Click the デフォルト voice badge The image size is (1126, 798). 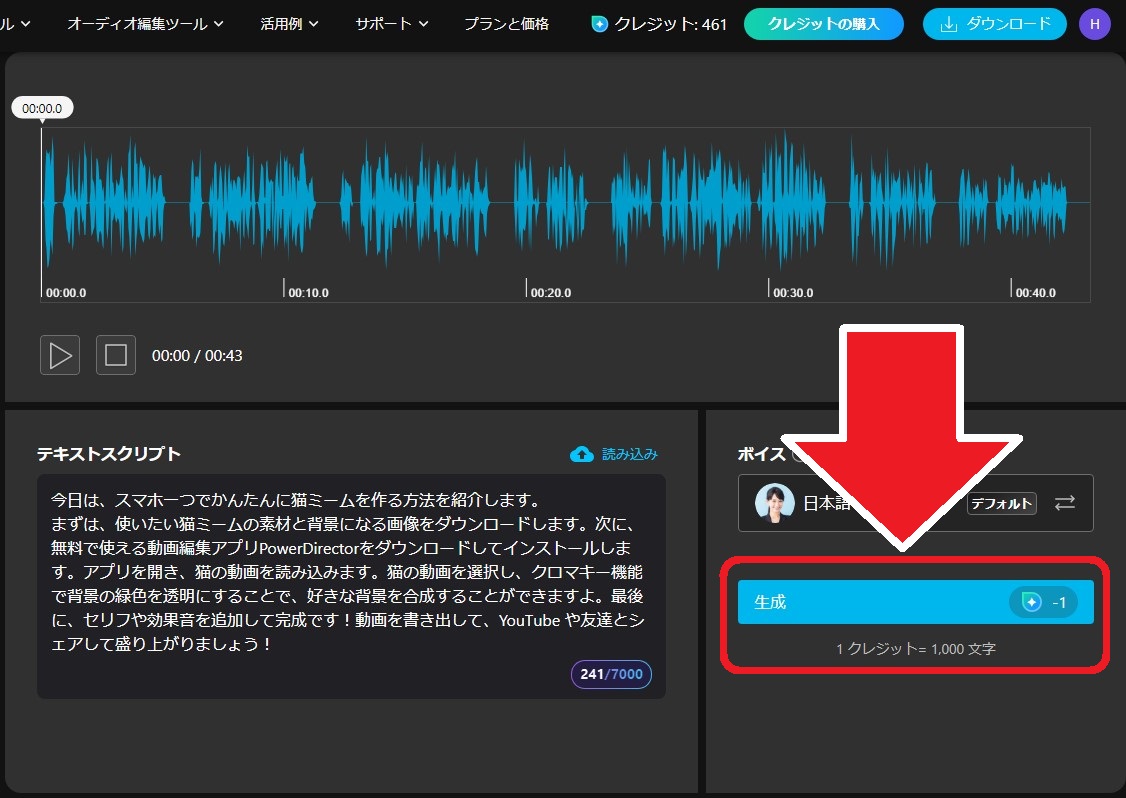1001,505
